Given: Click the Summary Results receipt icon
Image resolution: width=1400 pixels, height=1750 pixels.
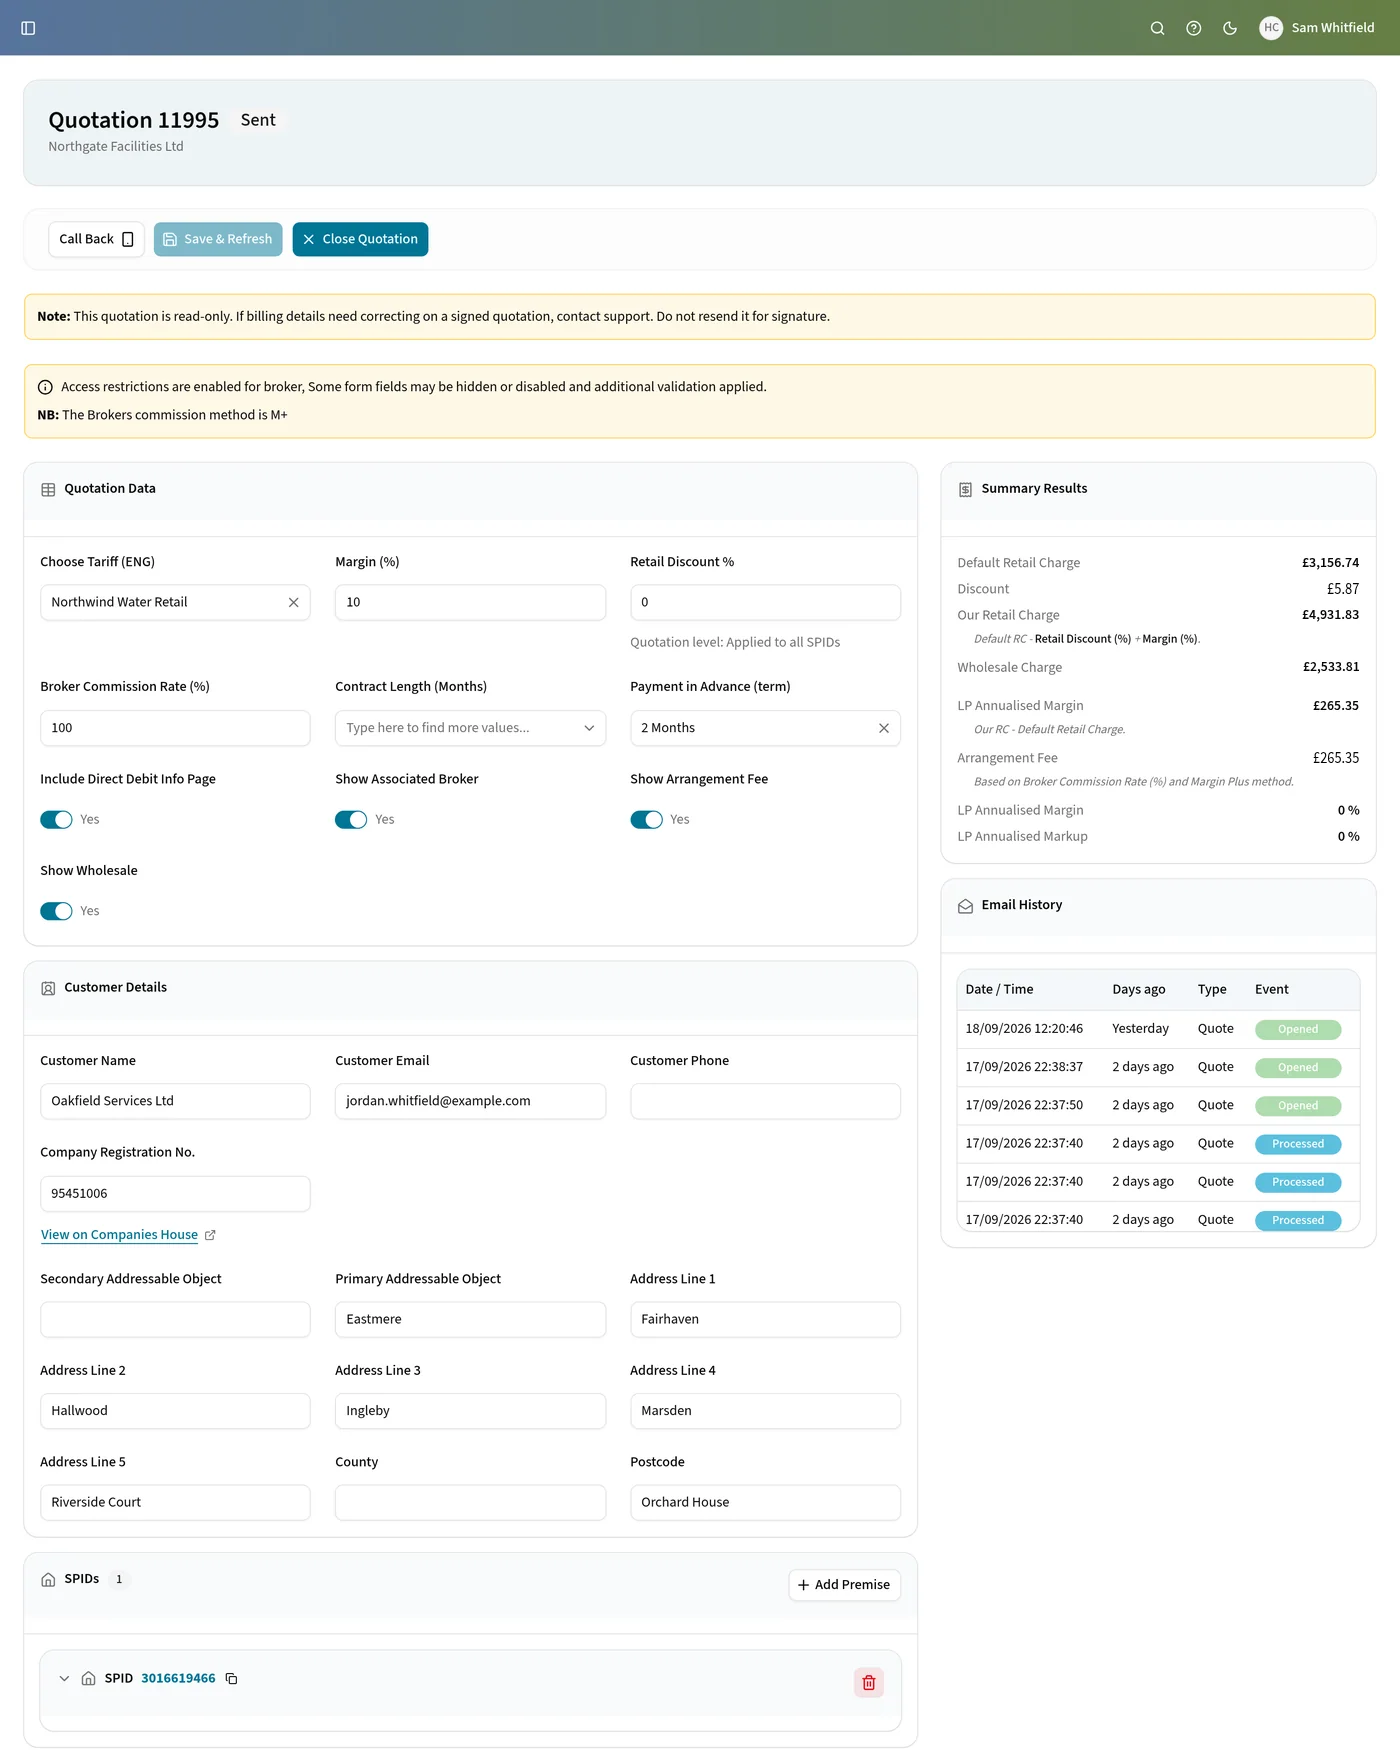Looking at the screenshot, I should point(965,490).
